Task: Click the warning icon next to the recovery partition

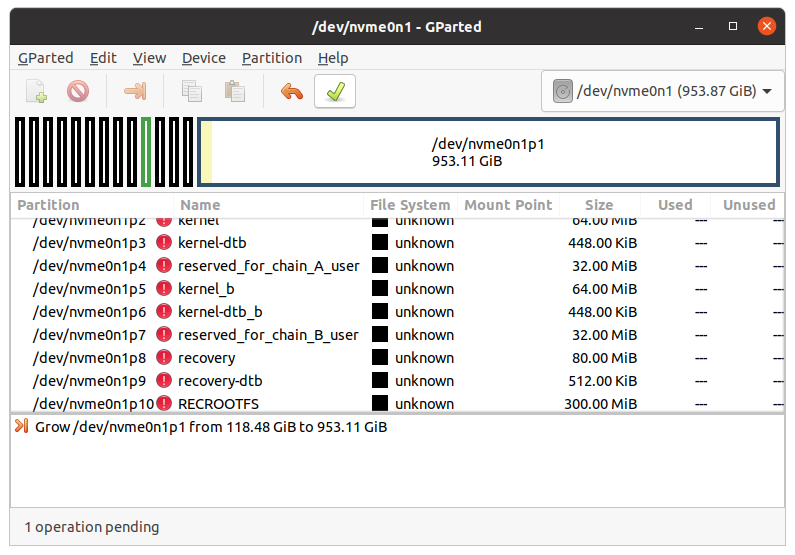Action: pyautogui.click(x=164, y=358)
